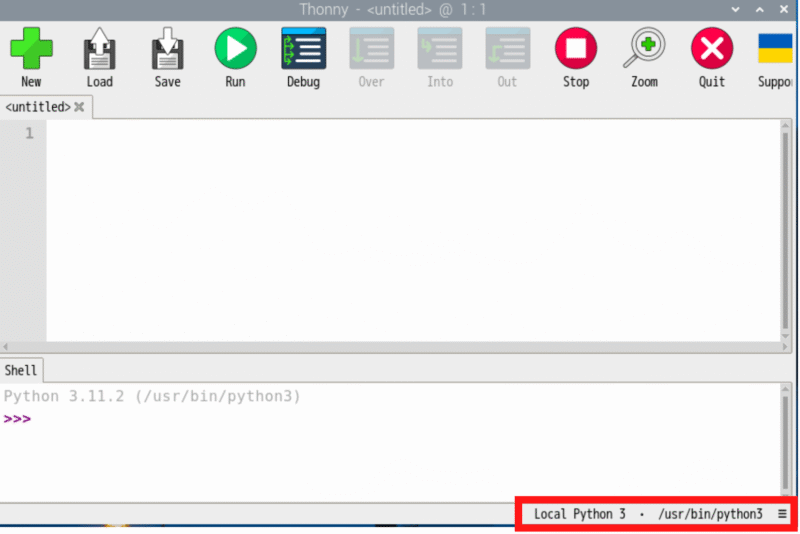Viewport: 800px width, 534px height.
Task: Click horizontal scrollbar left arrow
Action: tap(5, 347)
